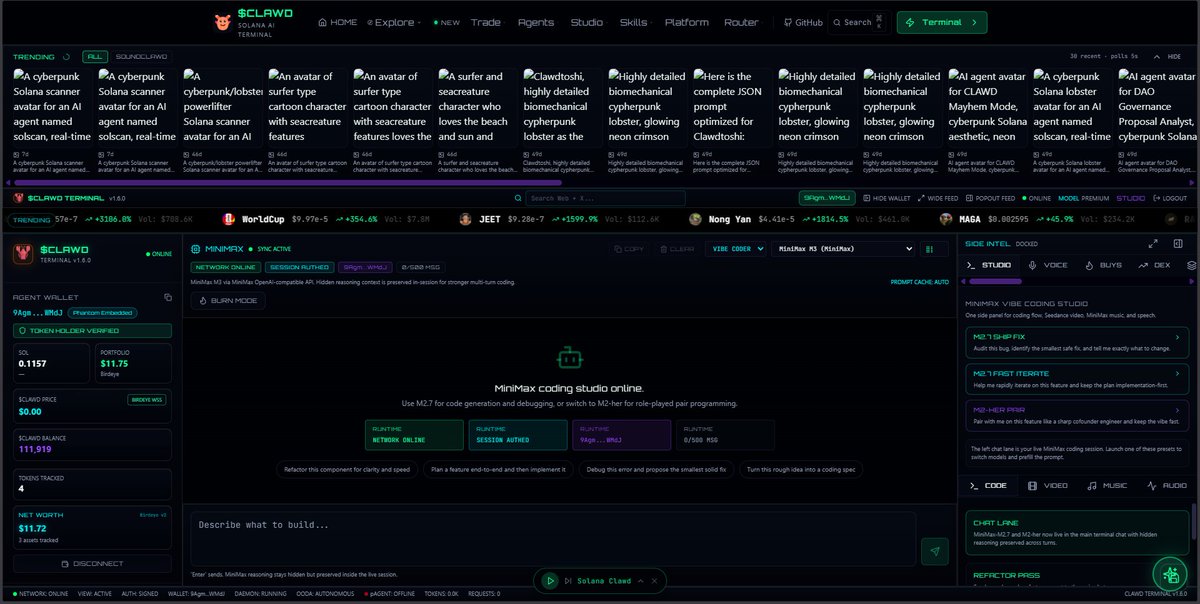
Task: Select the SOUNDCLAWD trending filter
Action: click(x=141, y=57)
